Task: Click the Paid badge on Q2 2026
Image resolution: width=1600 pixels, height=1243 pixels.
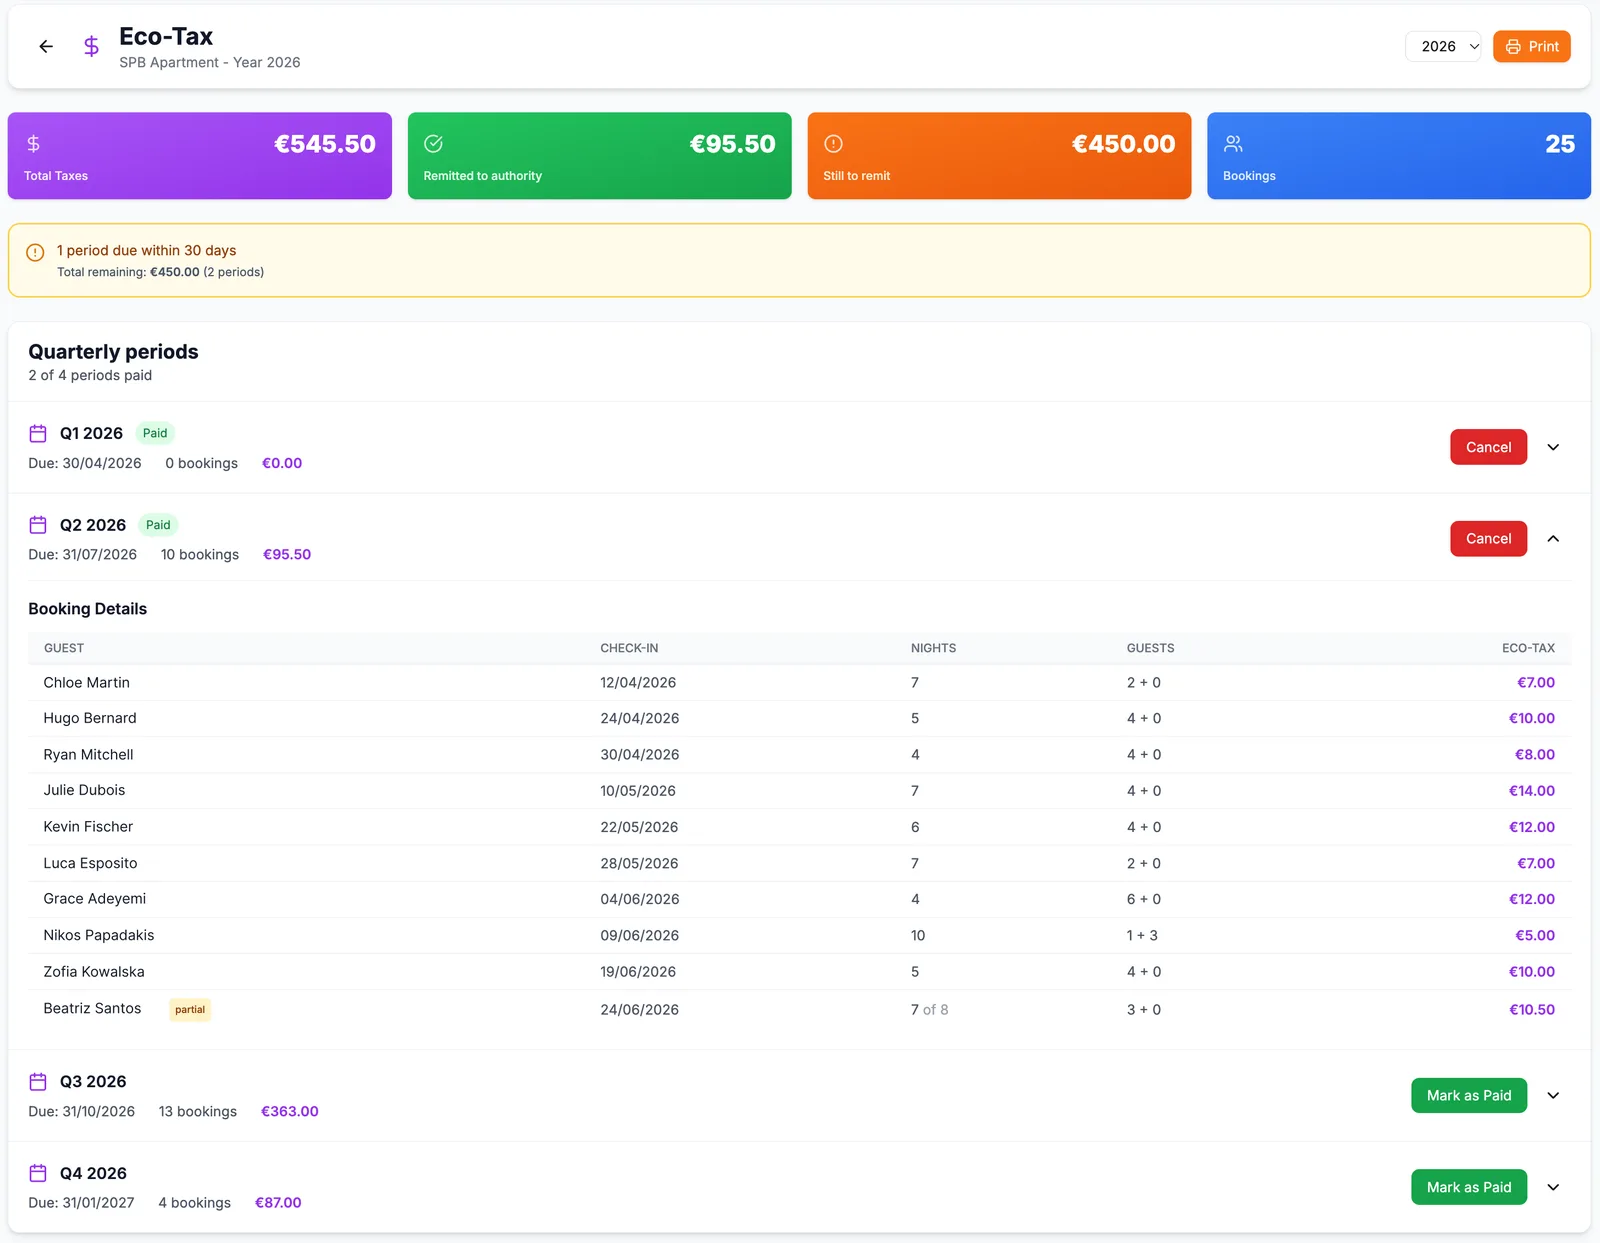Action: click(x=158, y=525)
